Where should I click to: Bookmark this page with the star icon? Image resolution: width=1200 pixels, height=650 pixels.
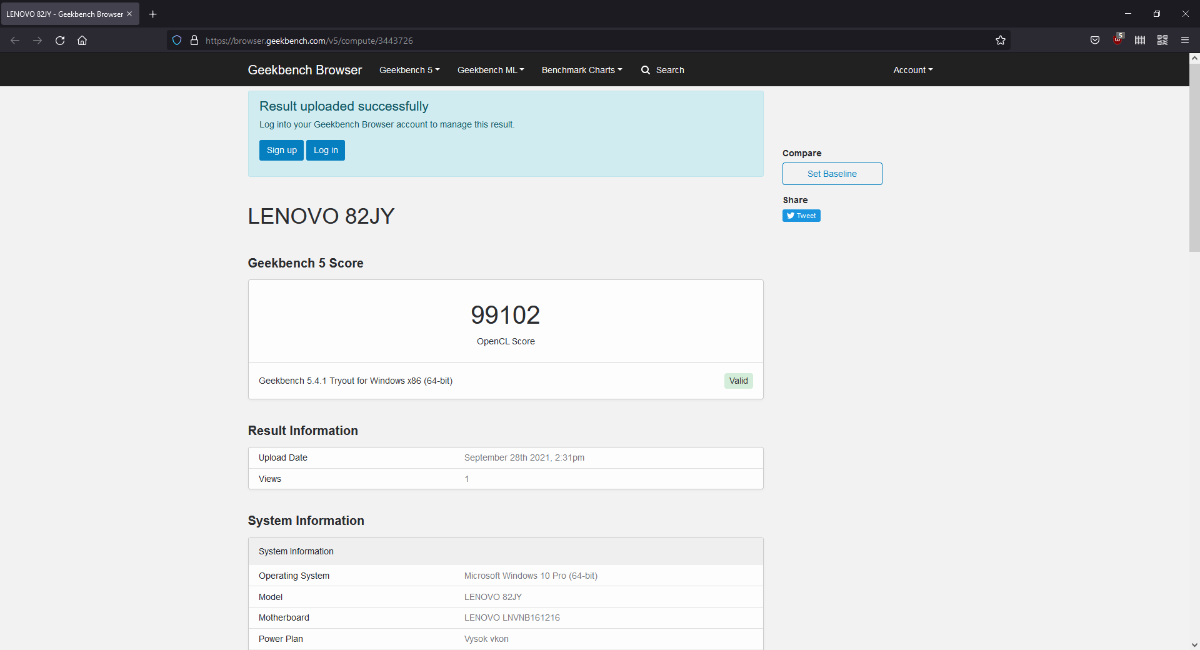click(1000, 40)
